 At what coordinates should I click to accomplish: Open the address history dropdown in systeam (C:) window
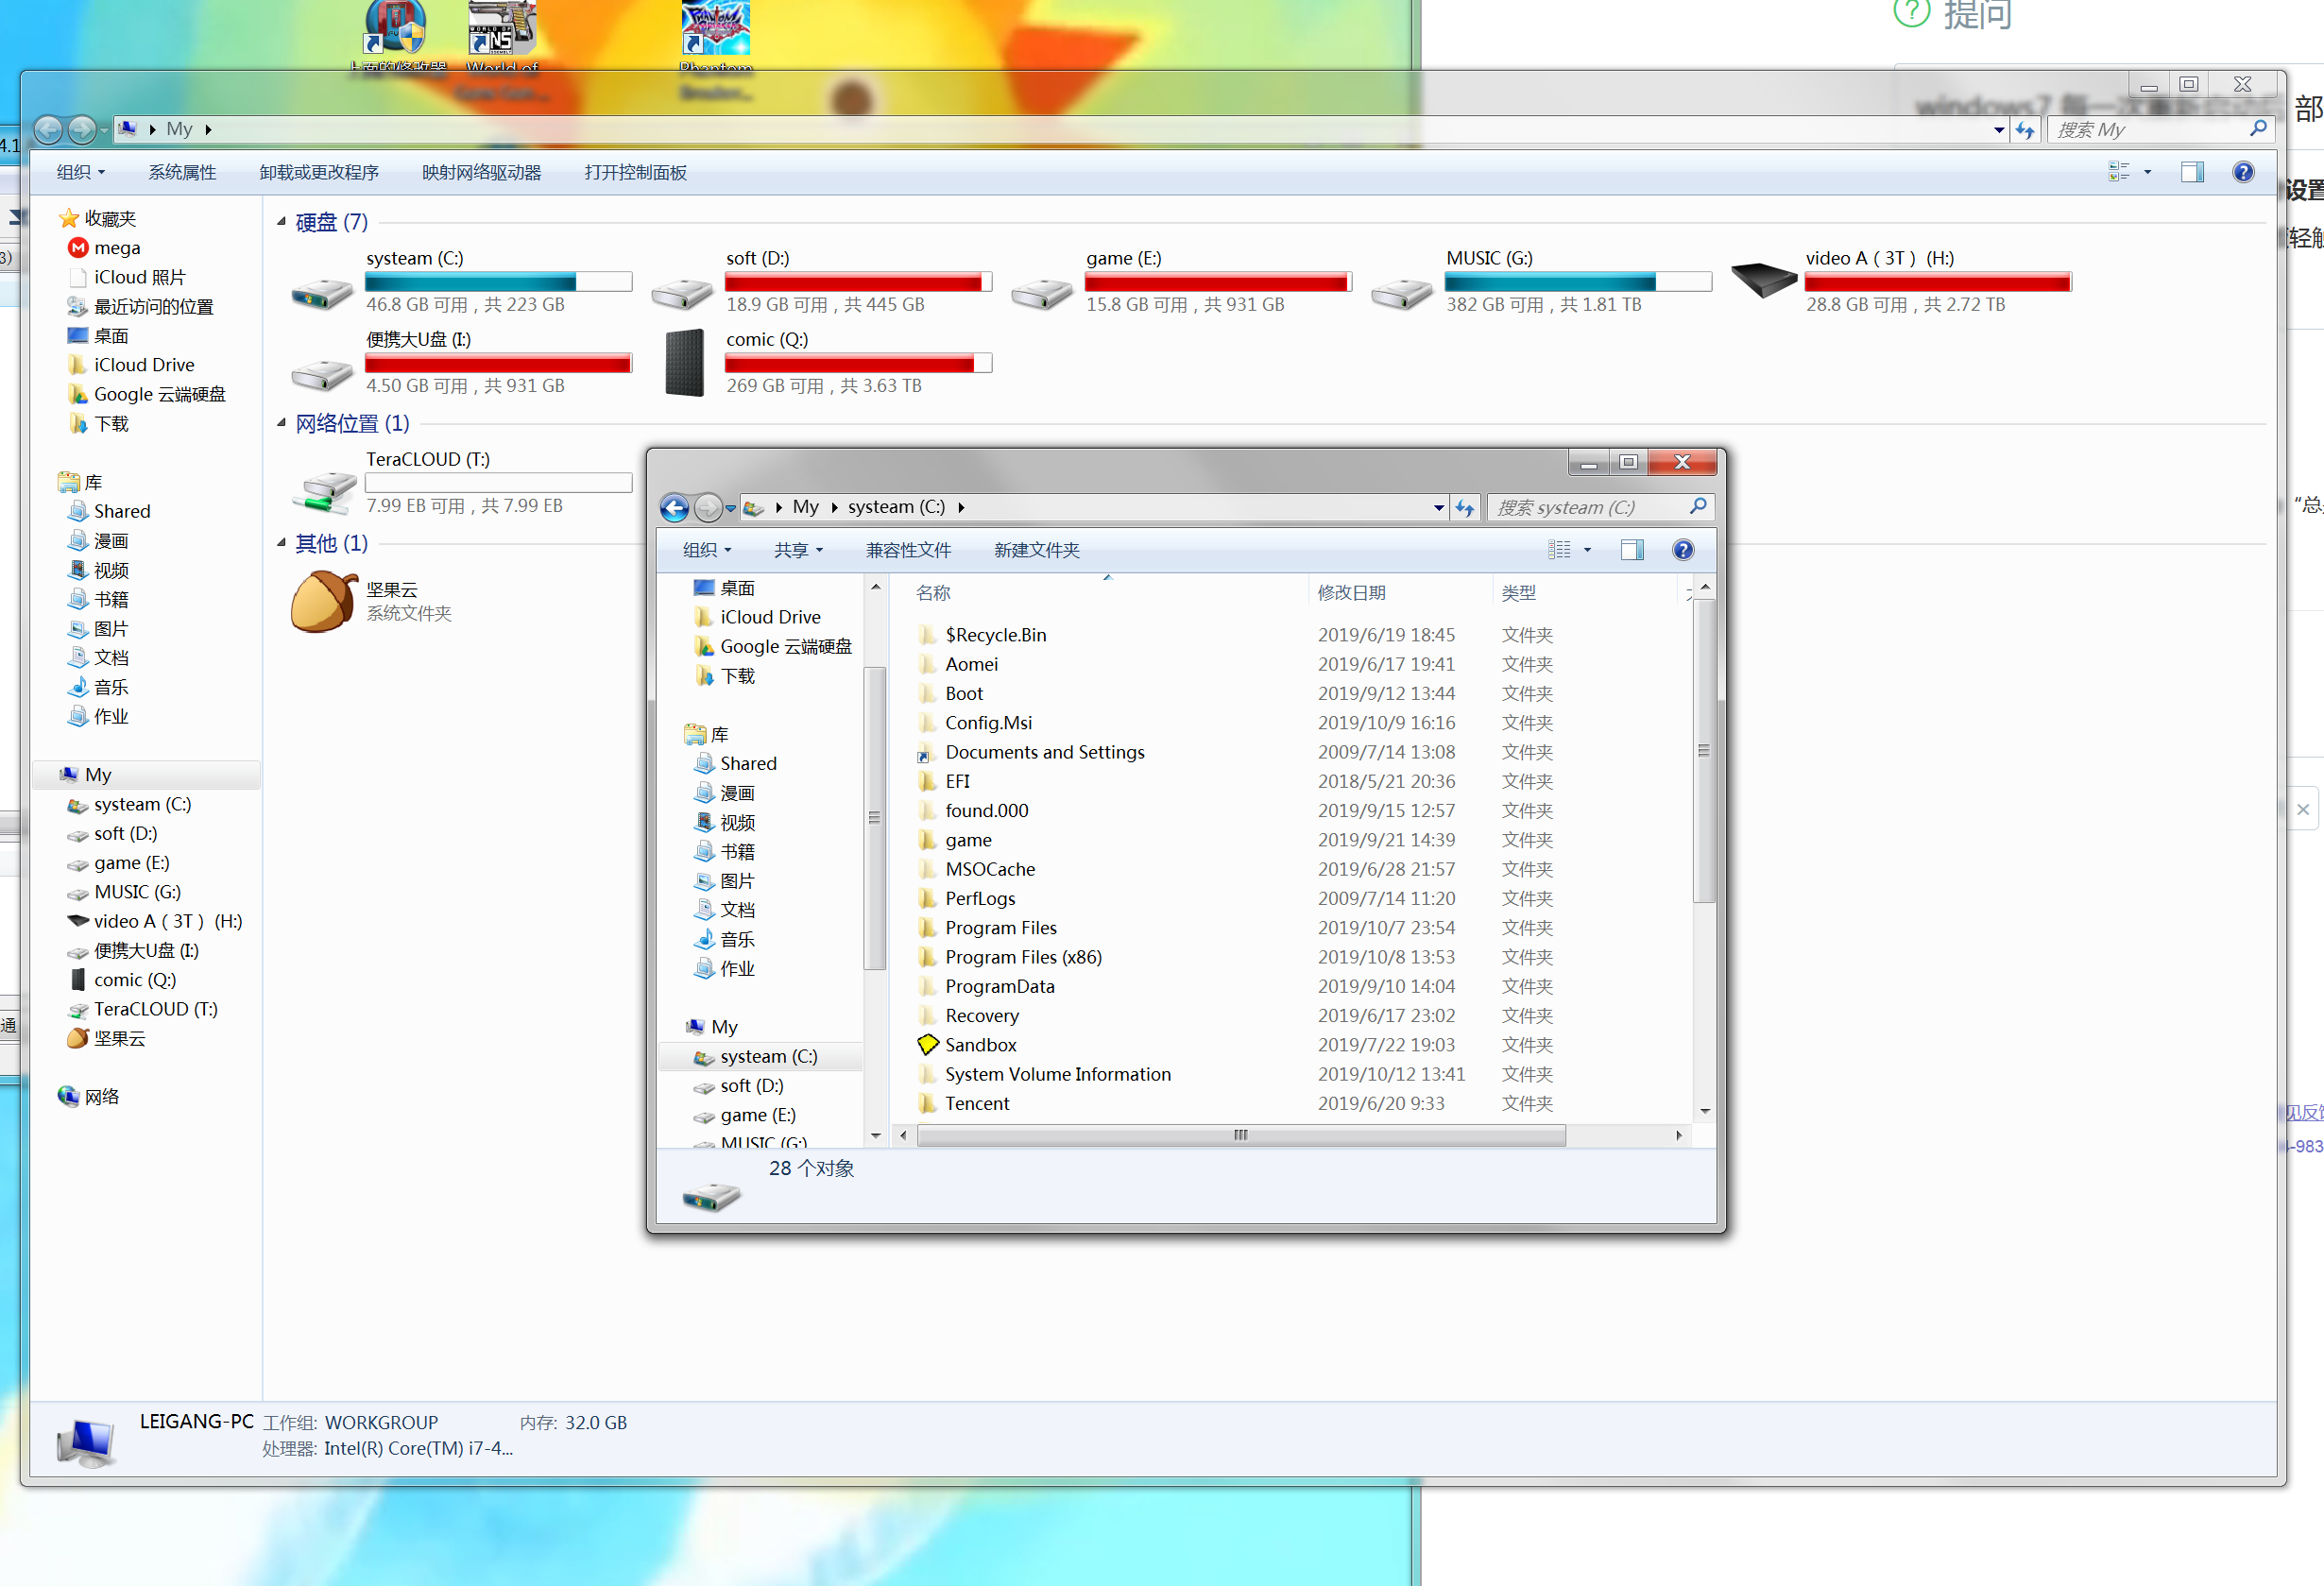click(1438, 508)
